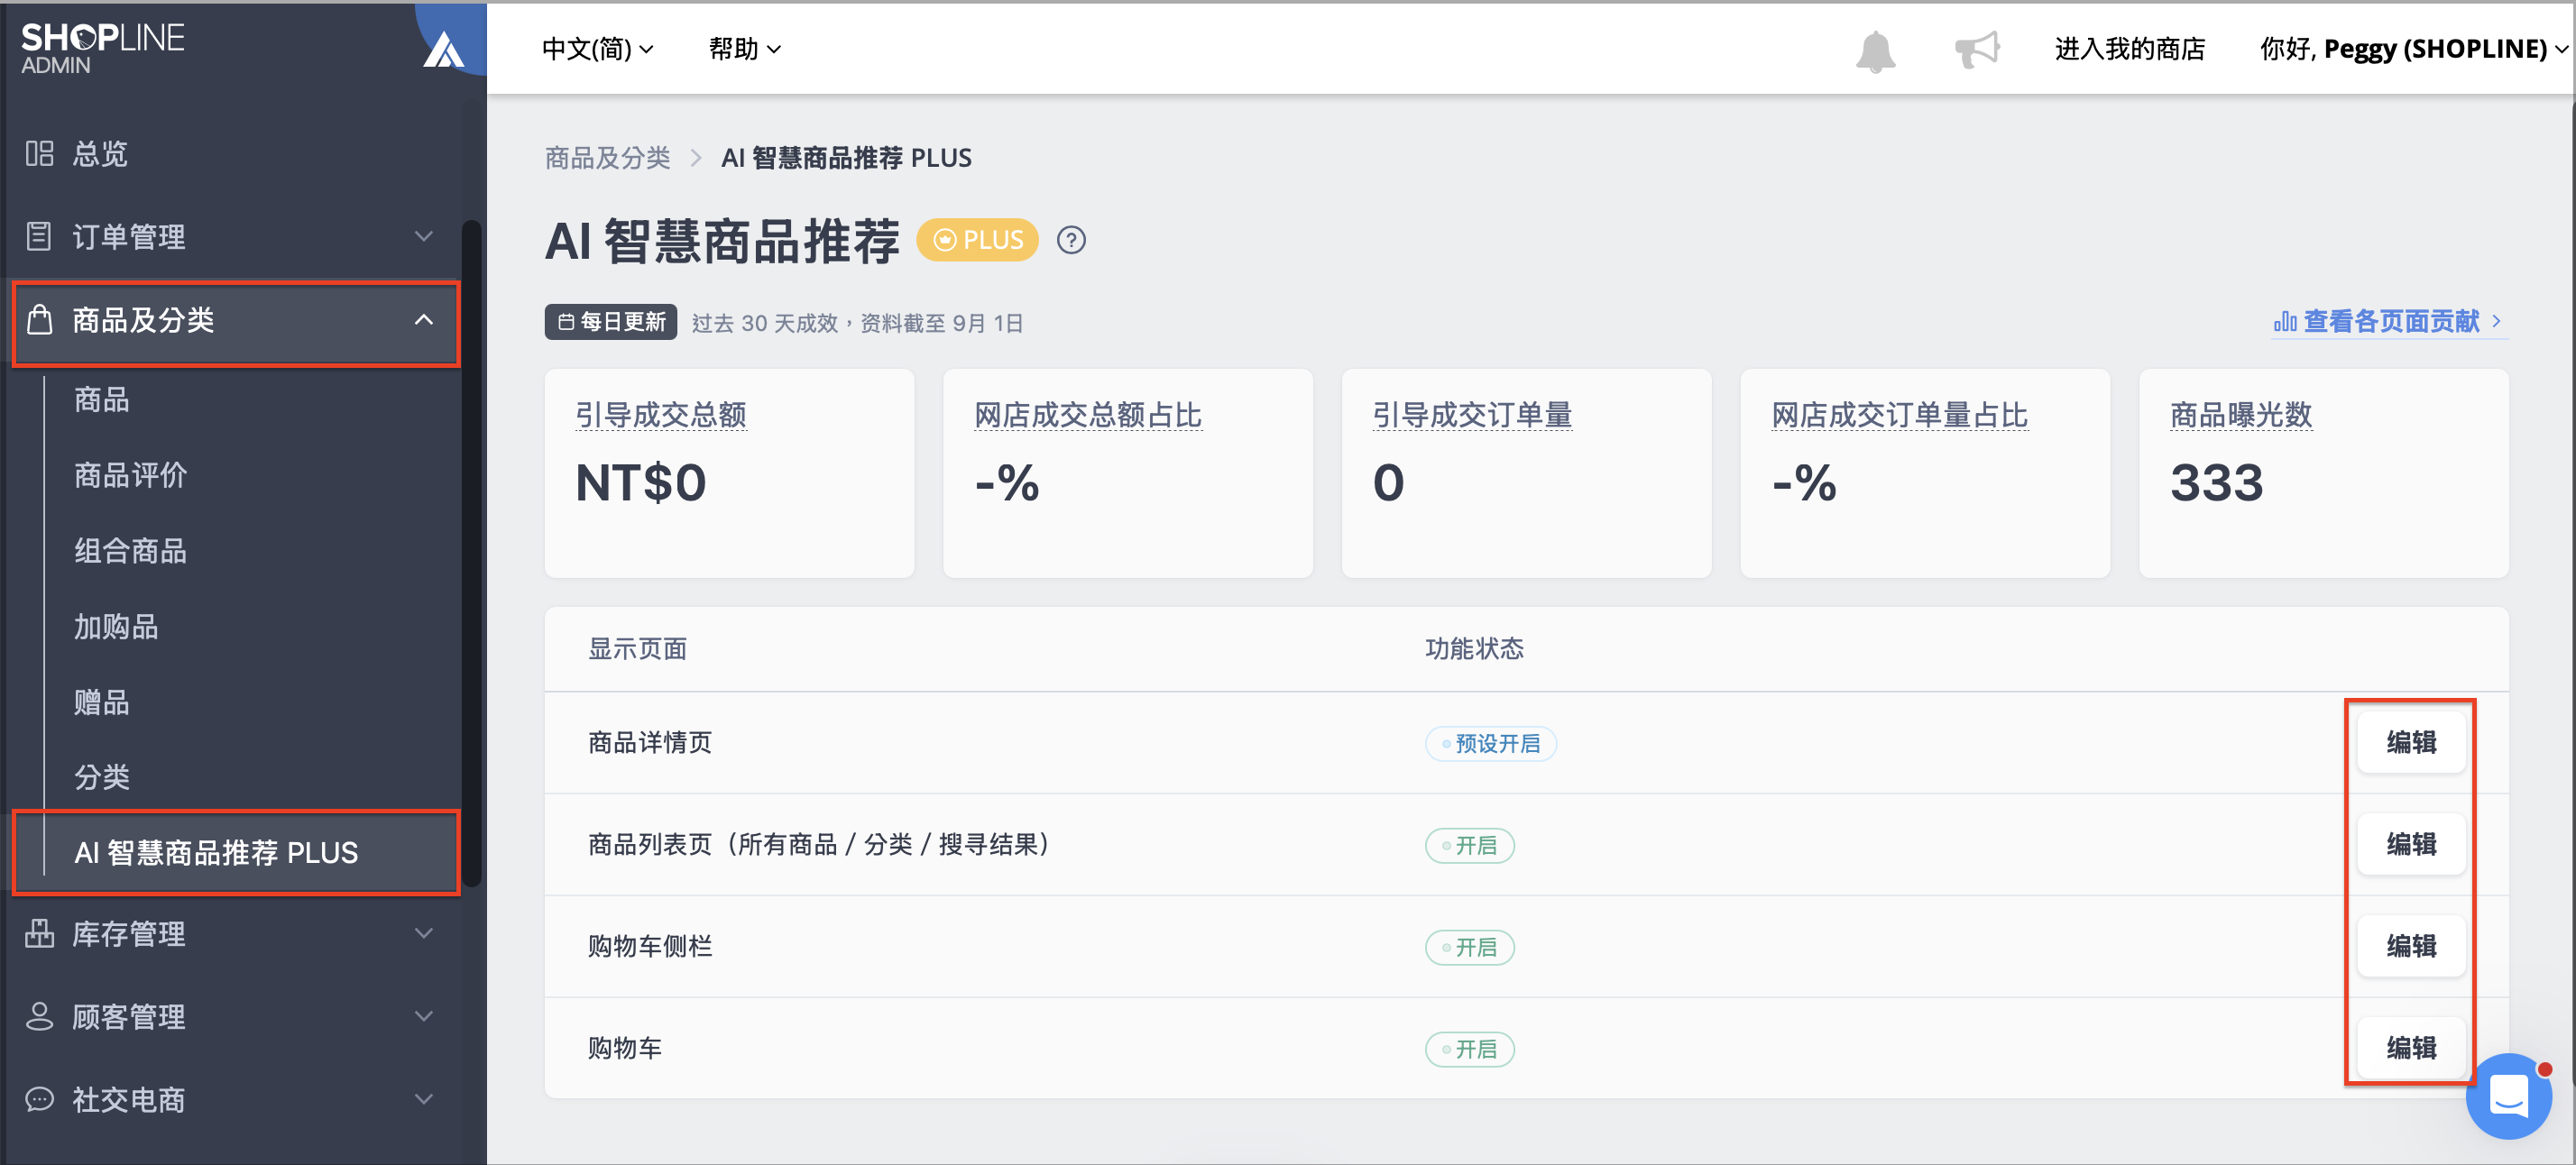
Task: Expand the 订单管理 chevron
Action: [424, 236]
